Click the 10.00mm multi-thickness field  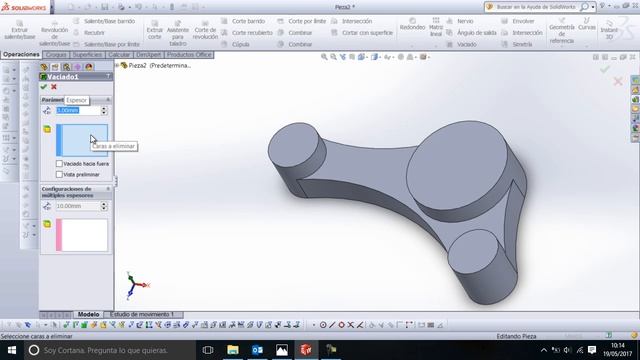tap(78, 206)
